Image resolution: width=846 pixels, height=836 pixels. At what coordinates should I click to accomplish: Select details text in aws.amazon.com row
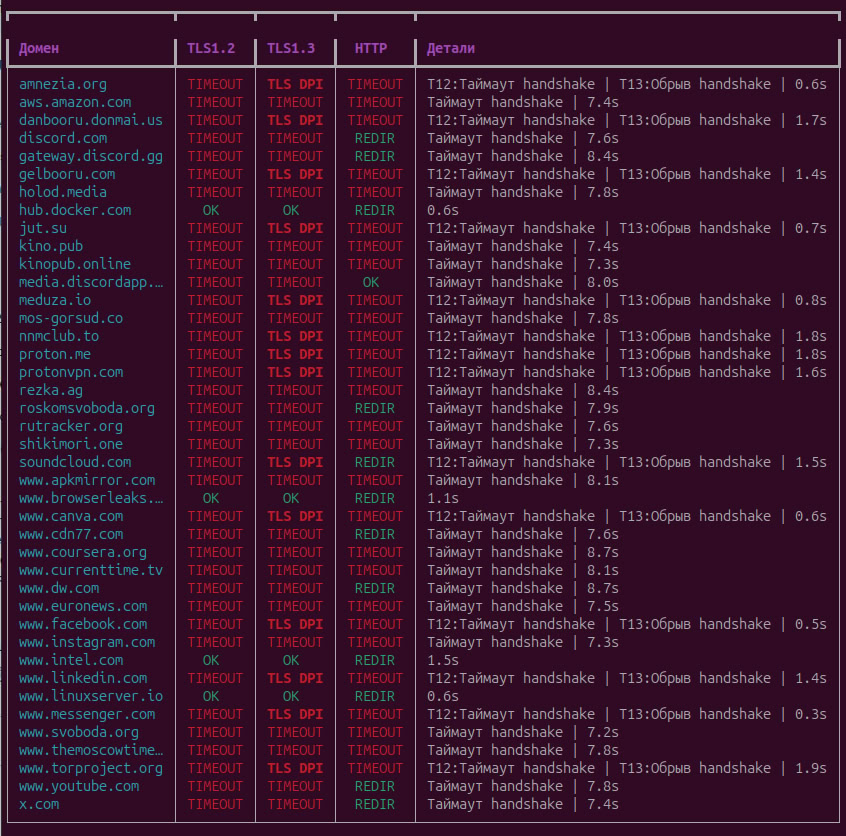[x=522, y=102]
